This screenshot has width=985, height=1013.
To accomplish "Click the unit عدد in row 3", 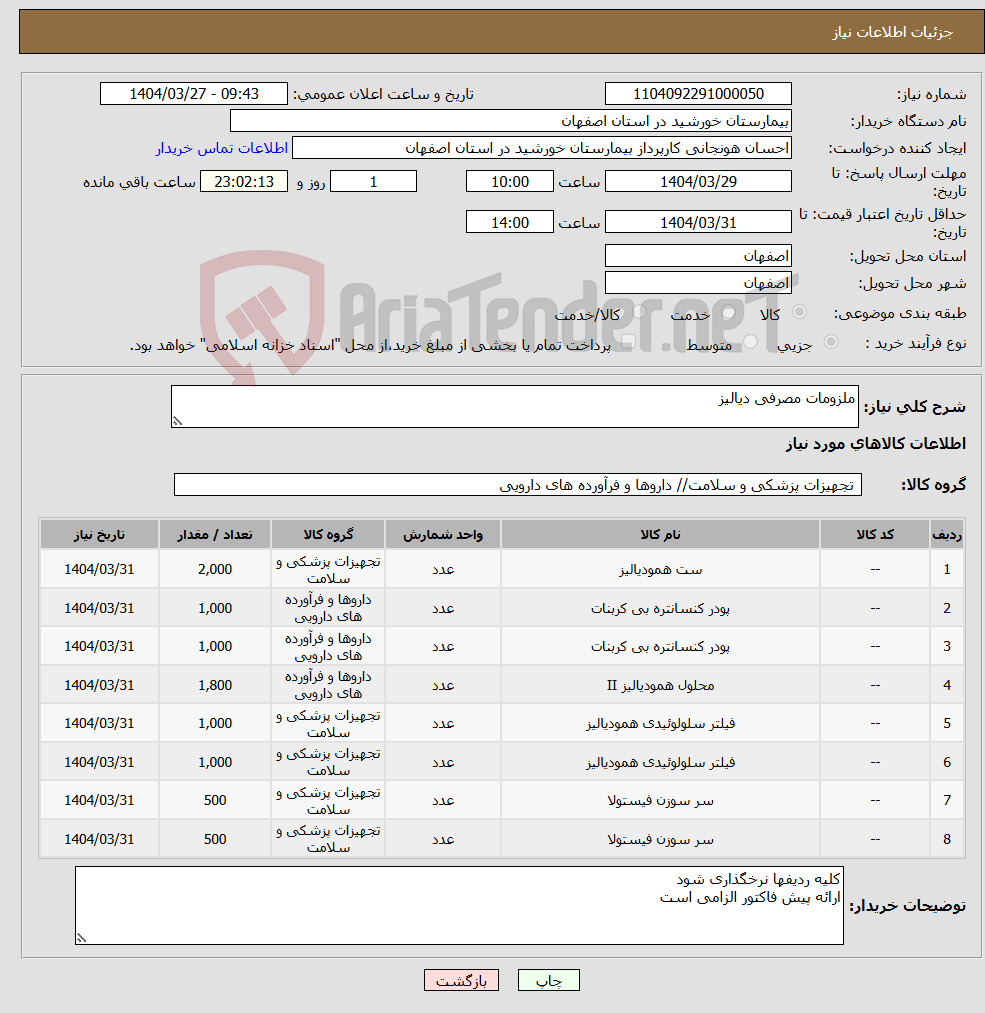I will (443, 647).
